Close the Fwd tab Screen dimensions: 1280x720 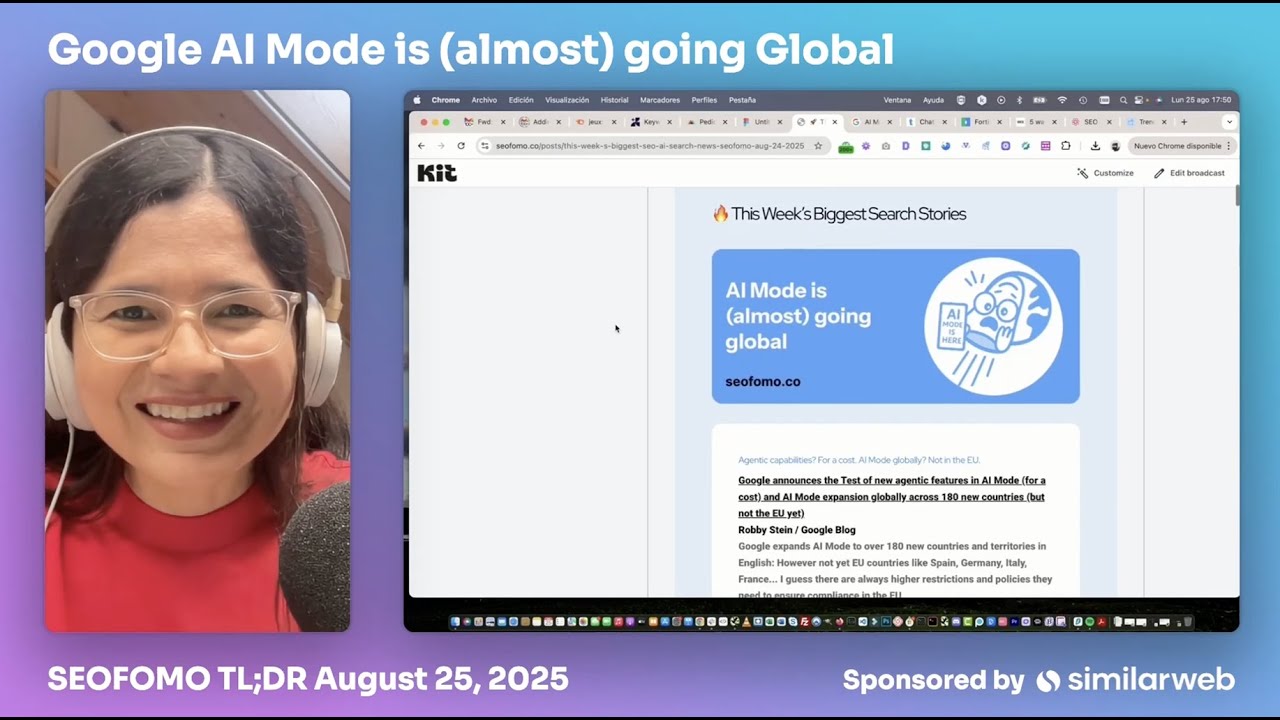[x=503, y=122]
